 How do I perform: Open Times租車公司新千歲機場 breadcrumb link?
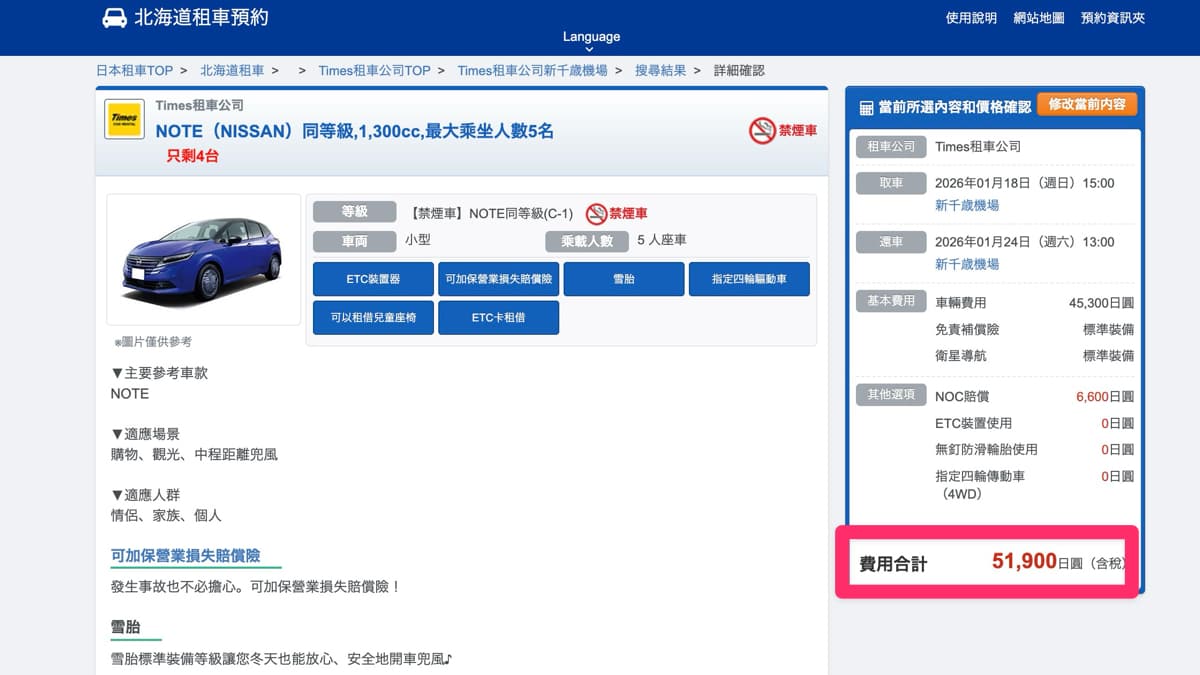coord(532,70)
